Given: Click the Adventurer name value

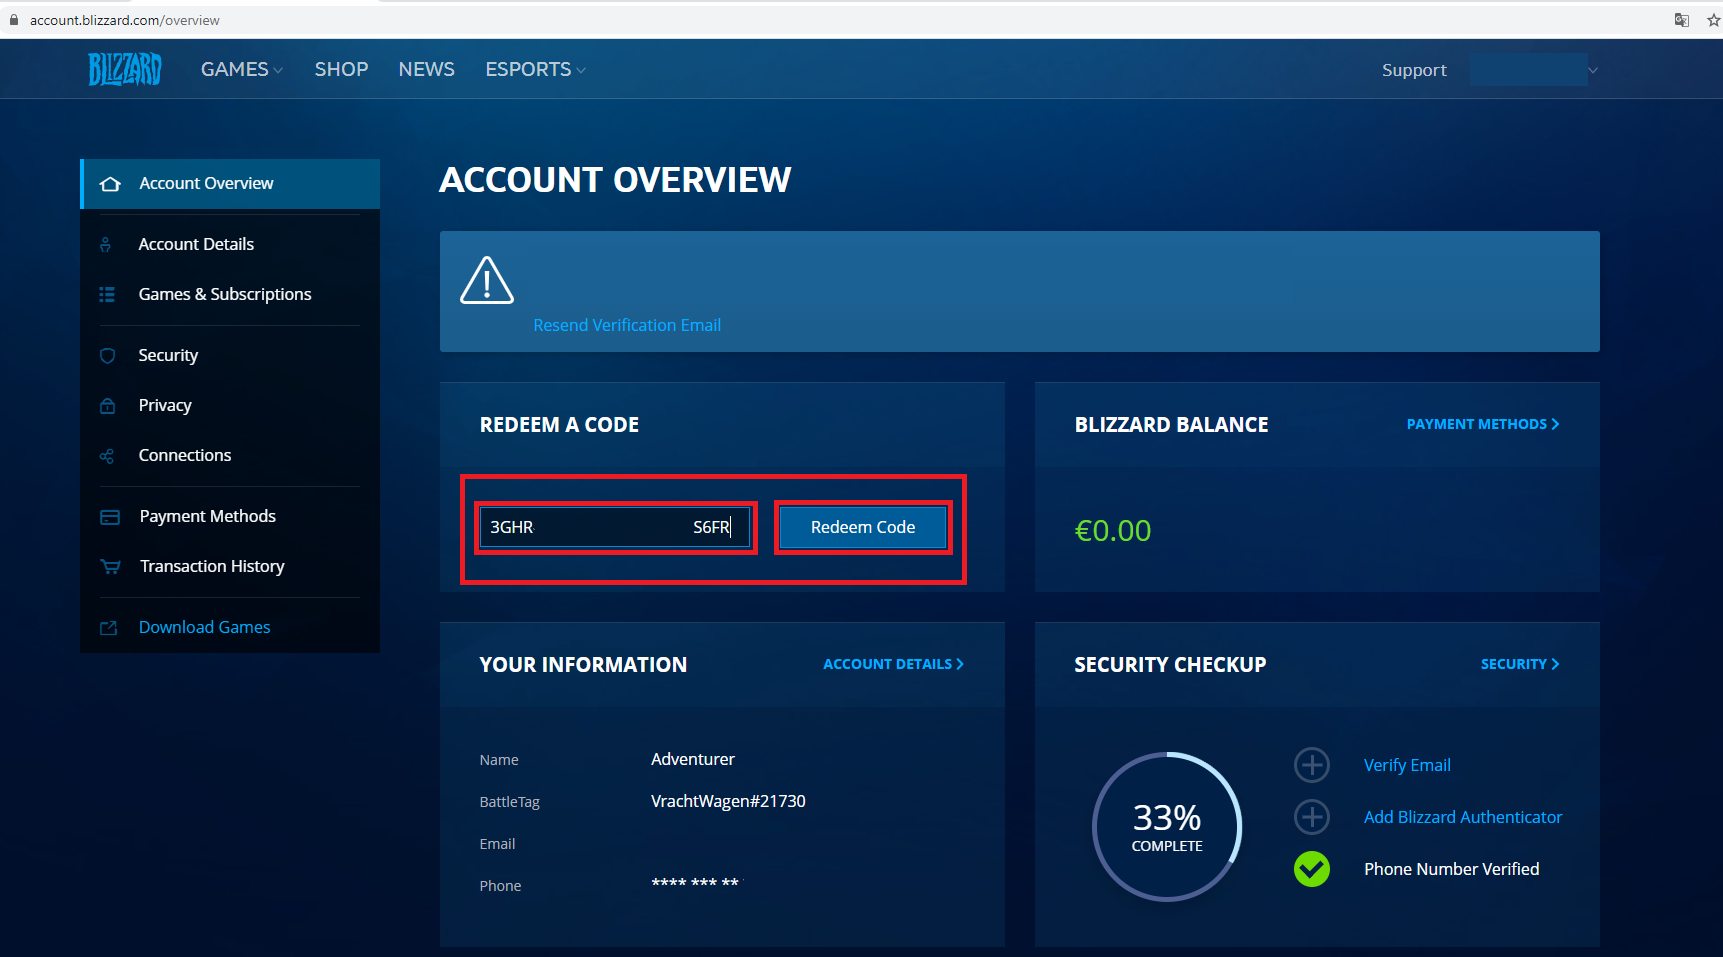Looking at the screenshot, I should click(693, 759).
